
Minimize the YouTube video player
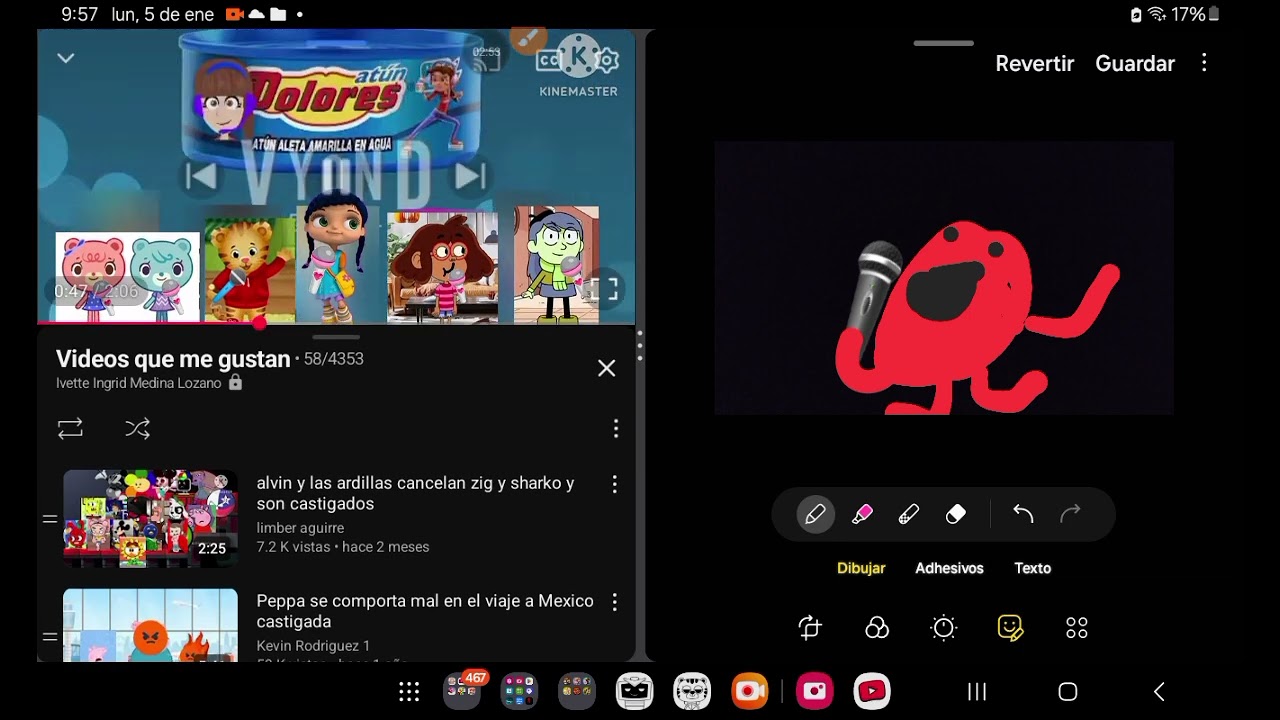[x=66, y=58]
